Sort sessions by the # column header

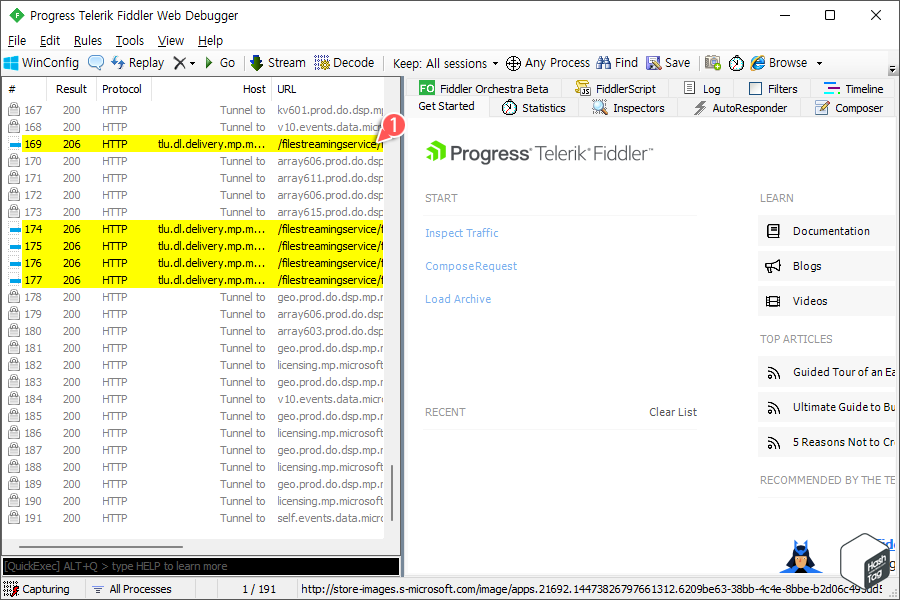24,89
